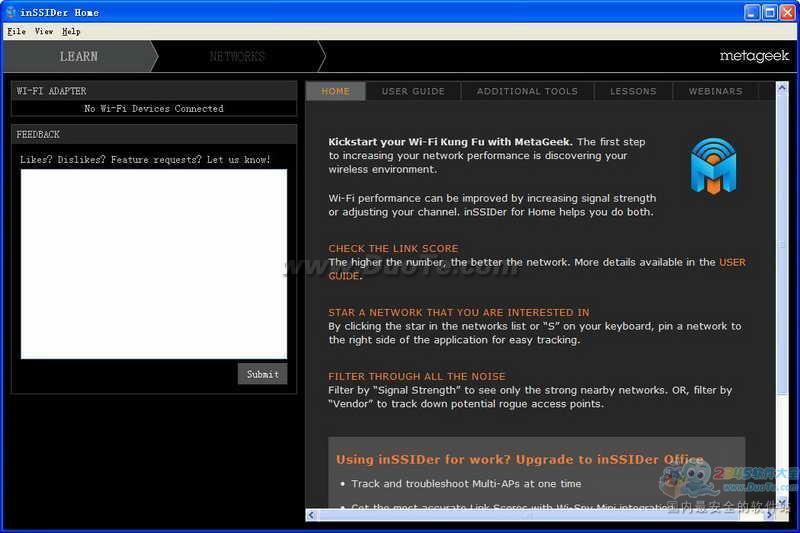Click the vertical scrollbar up arrow
The height and width of the screenshot is (533, 800).
[x=782, y=88]
